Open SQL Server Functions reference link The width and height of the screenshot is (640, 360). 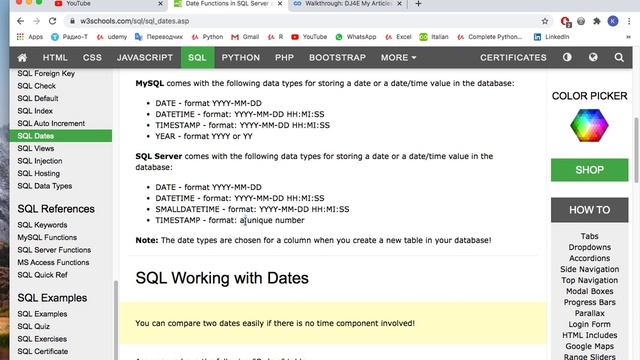tap(54, 250)
